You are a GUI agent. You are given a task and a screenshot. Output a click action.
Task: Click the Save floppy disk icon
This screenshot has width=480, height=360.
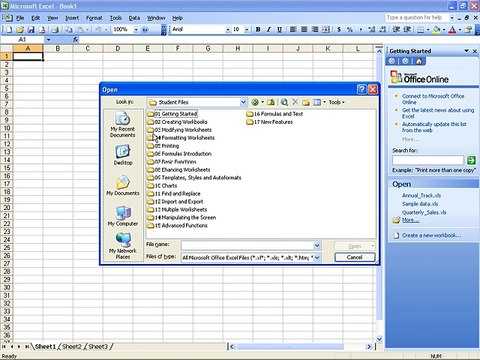tap(31, 30)
